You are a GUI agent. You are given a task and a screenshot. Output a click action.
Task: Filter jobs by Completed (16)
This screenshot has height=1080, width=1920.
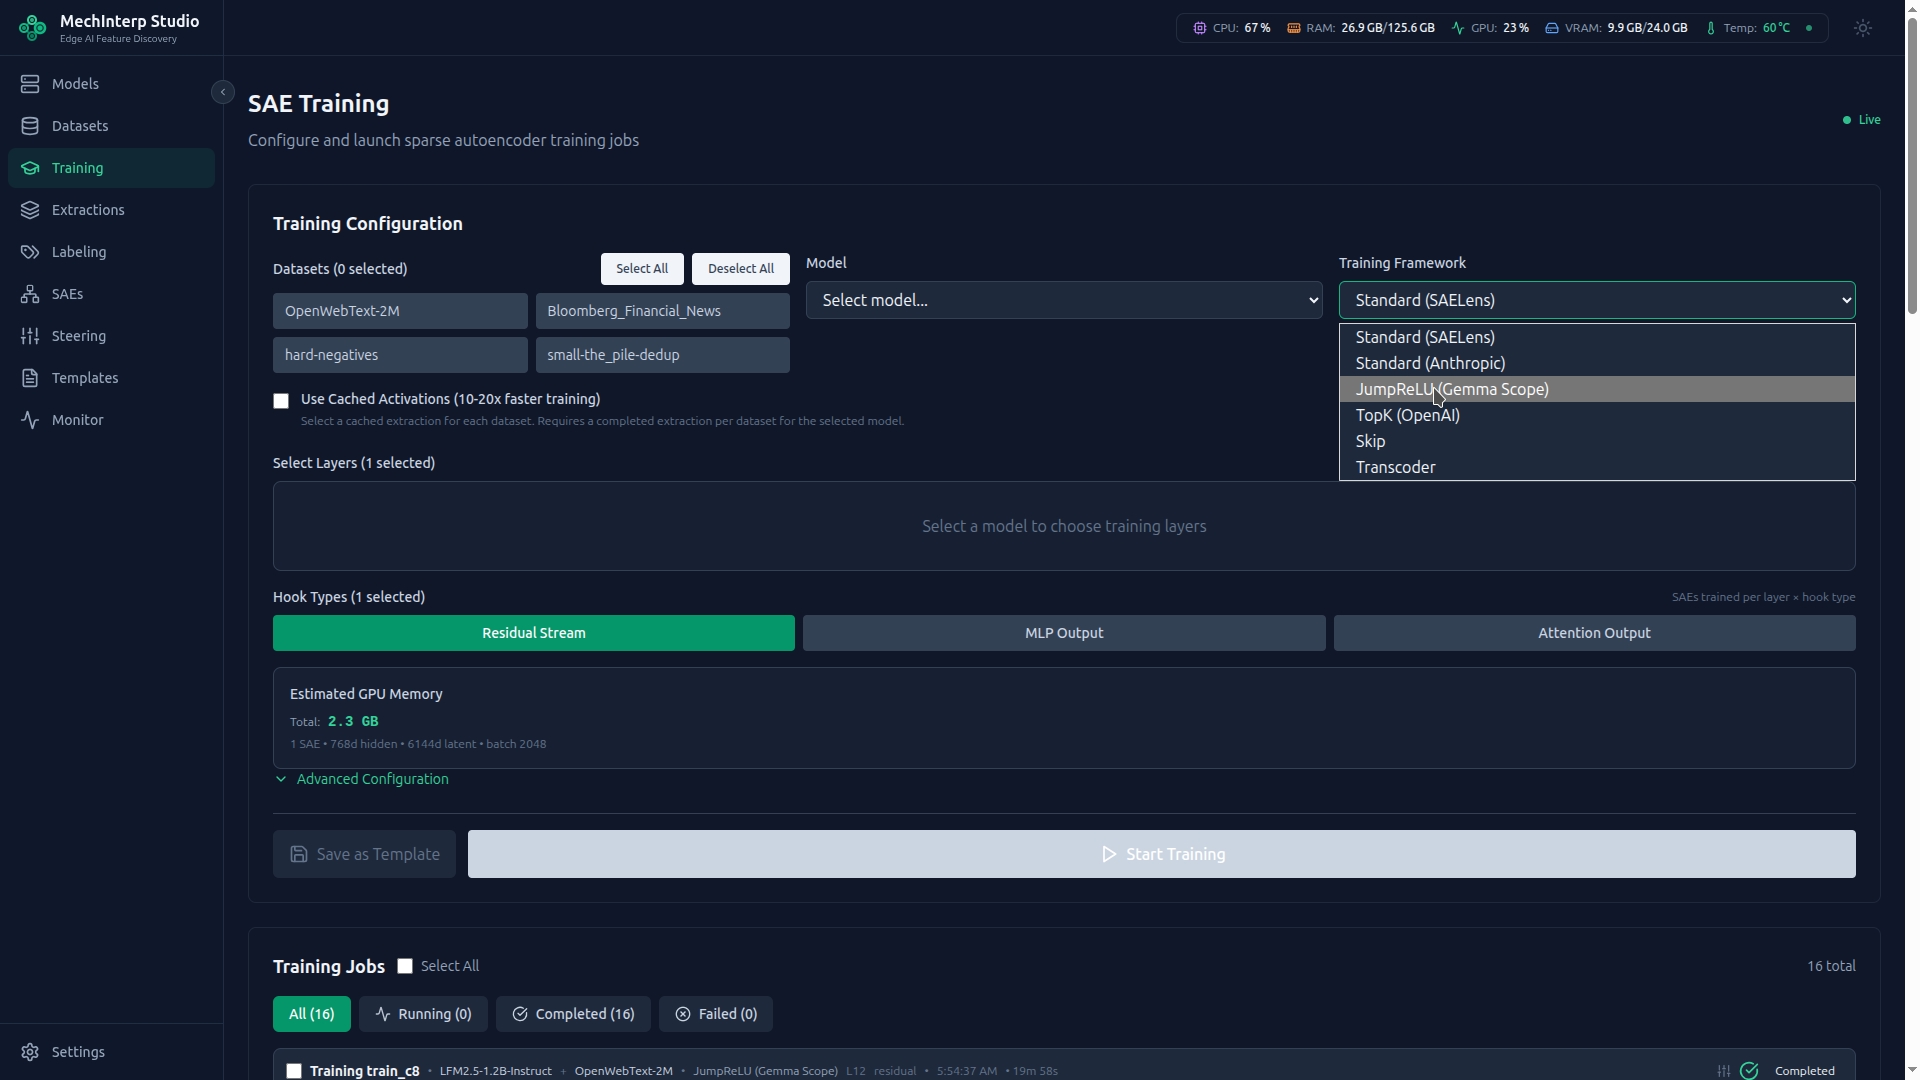click(573, 1014)
